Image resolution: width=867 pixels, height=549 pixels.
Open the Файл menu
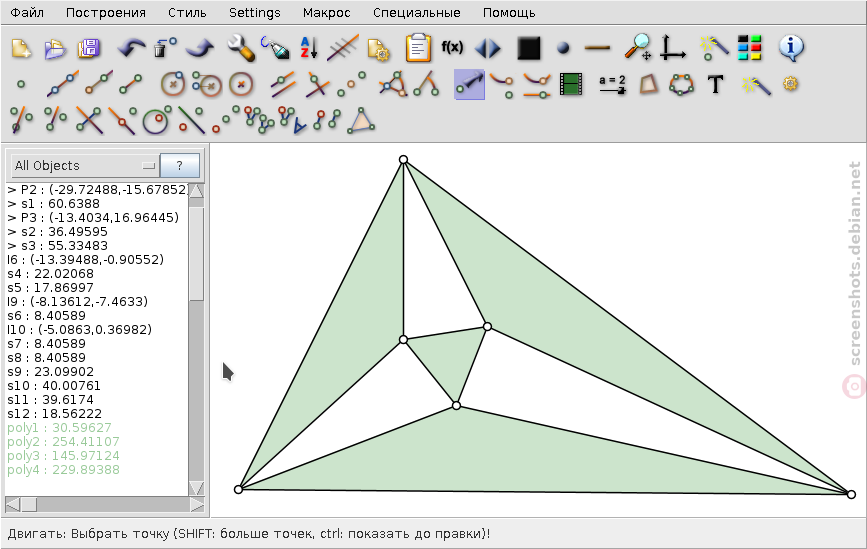27,12
